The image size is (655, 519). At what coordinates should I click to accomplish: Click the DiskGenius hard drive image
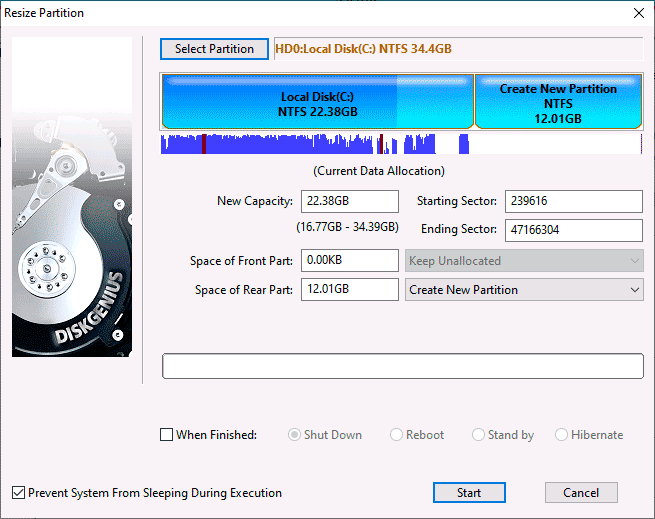(x=72, y=197)
